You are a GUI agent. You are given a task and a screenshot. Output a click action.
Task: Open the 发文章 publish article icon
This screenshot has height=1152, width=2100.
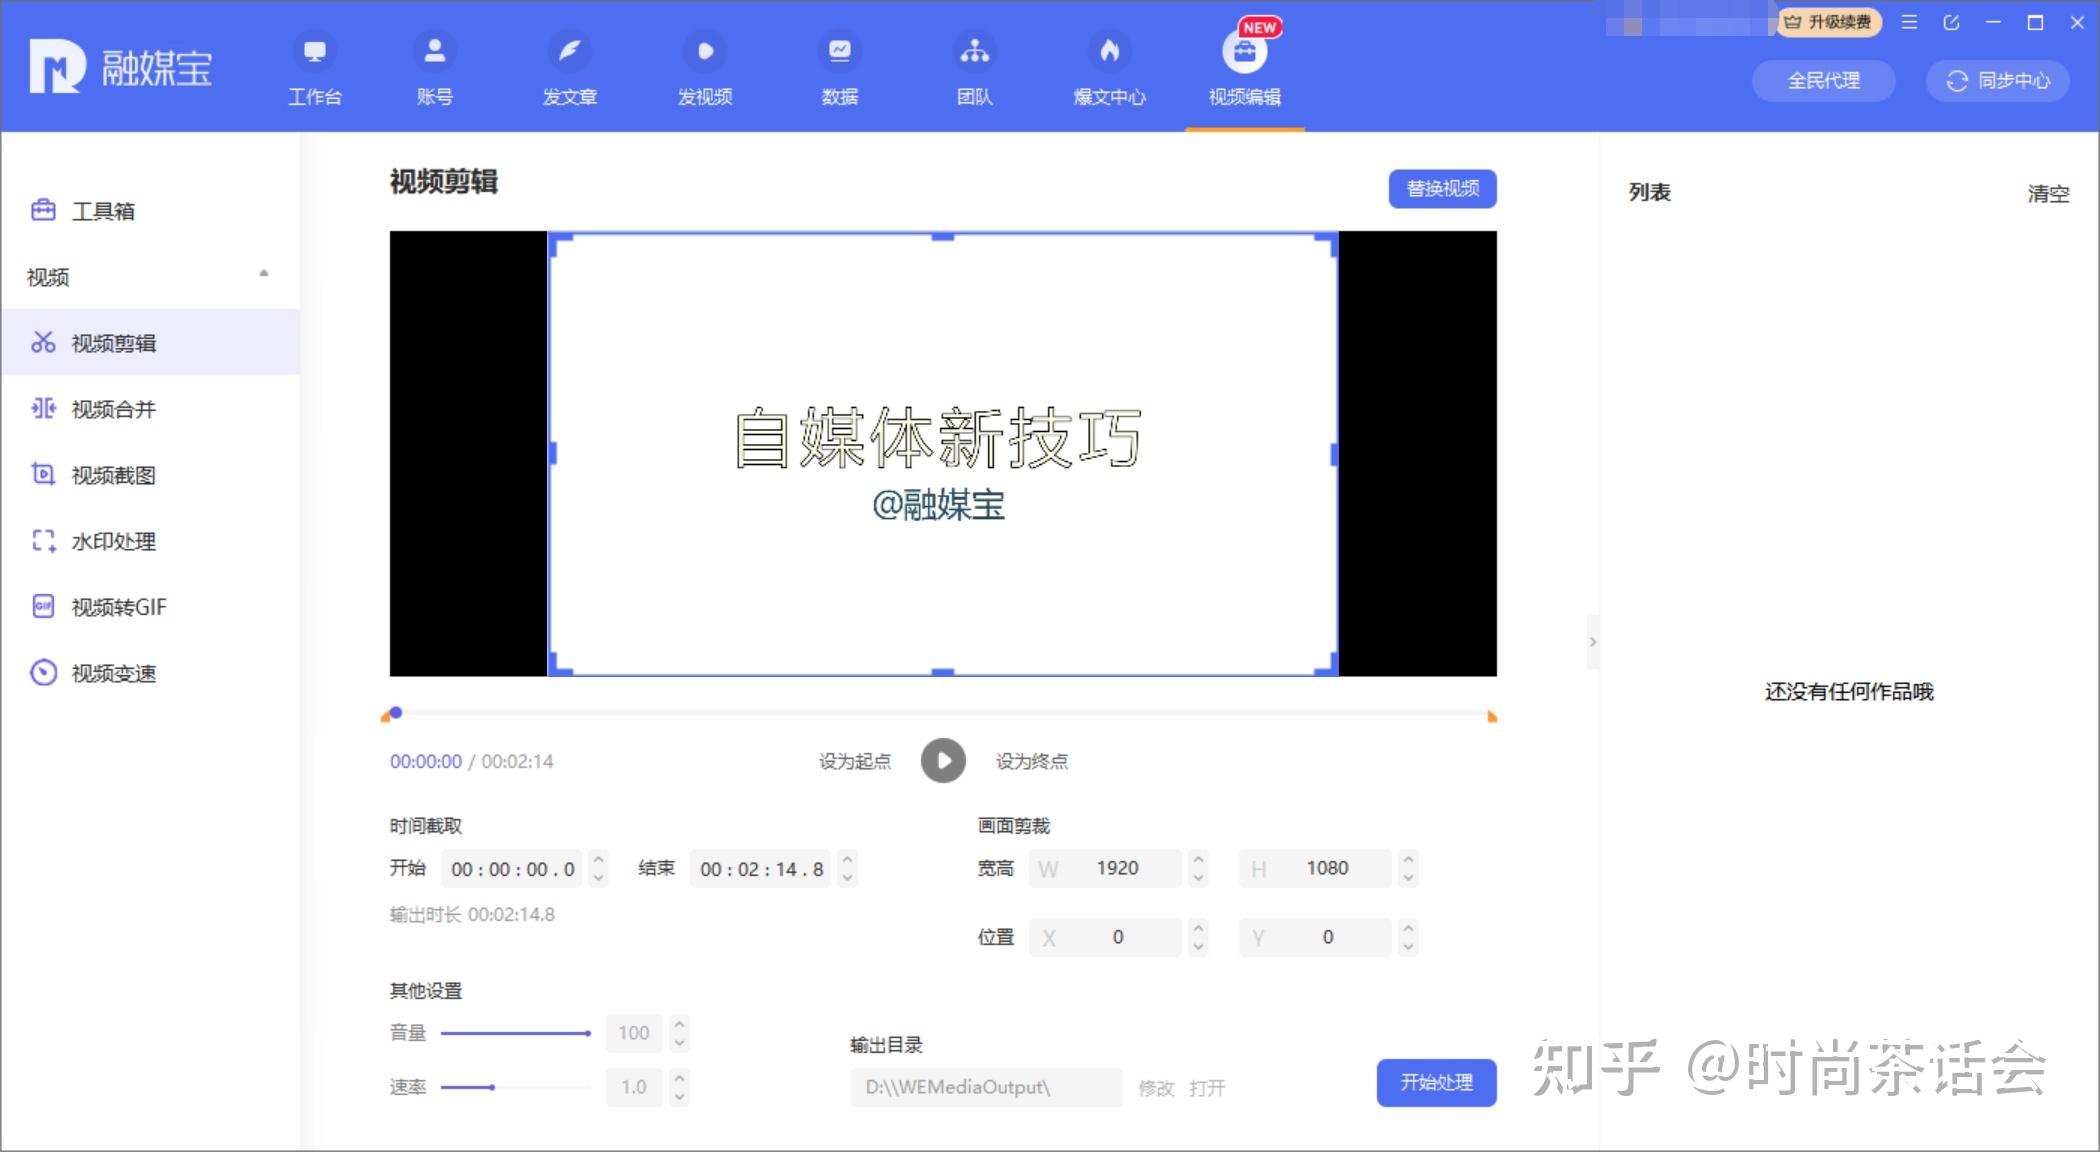569,51
